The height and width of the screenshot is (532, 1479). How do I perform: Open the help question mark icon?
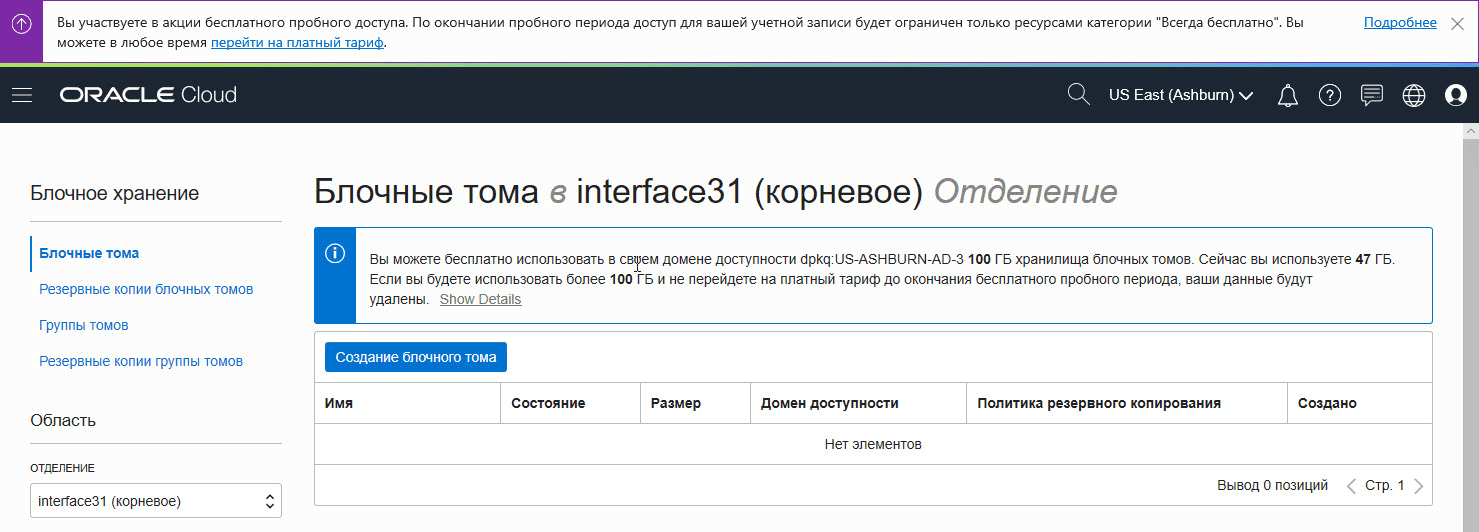(1329, 96)
